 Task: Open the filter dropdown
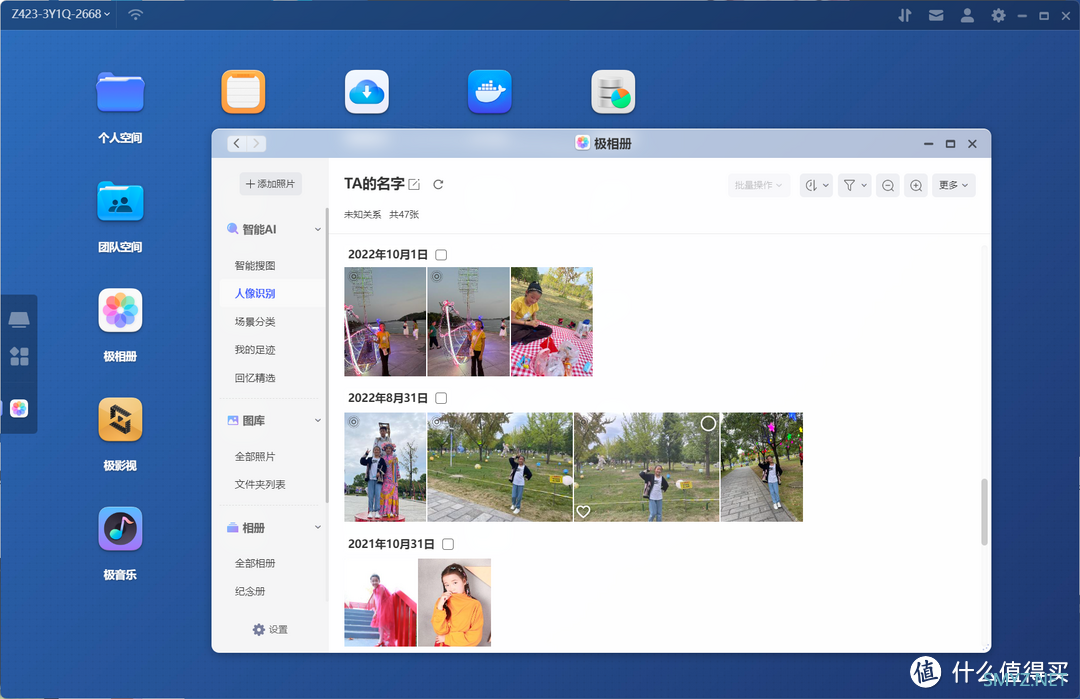pos(855,185)
